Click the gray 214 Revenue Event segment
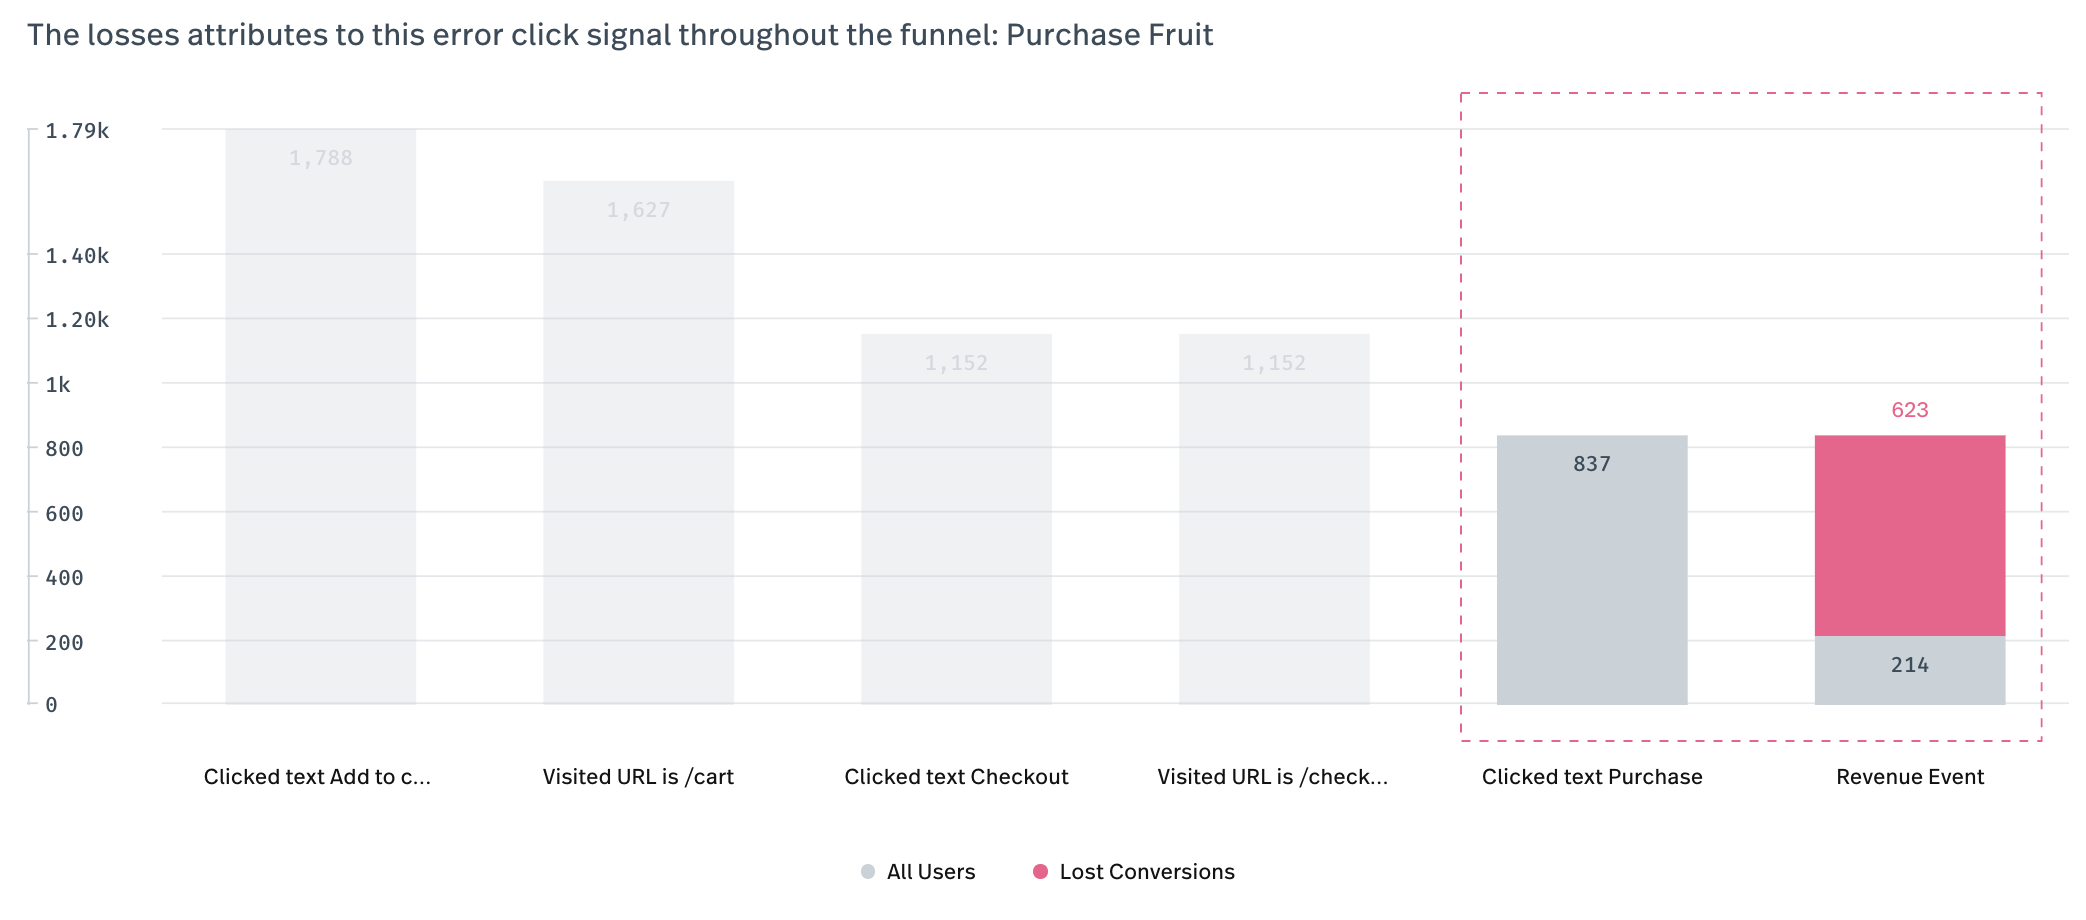 pos(1910,670)
